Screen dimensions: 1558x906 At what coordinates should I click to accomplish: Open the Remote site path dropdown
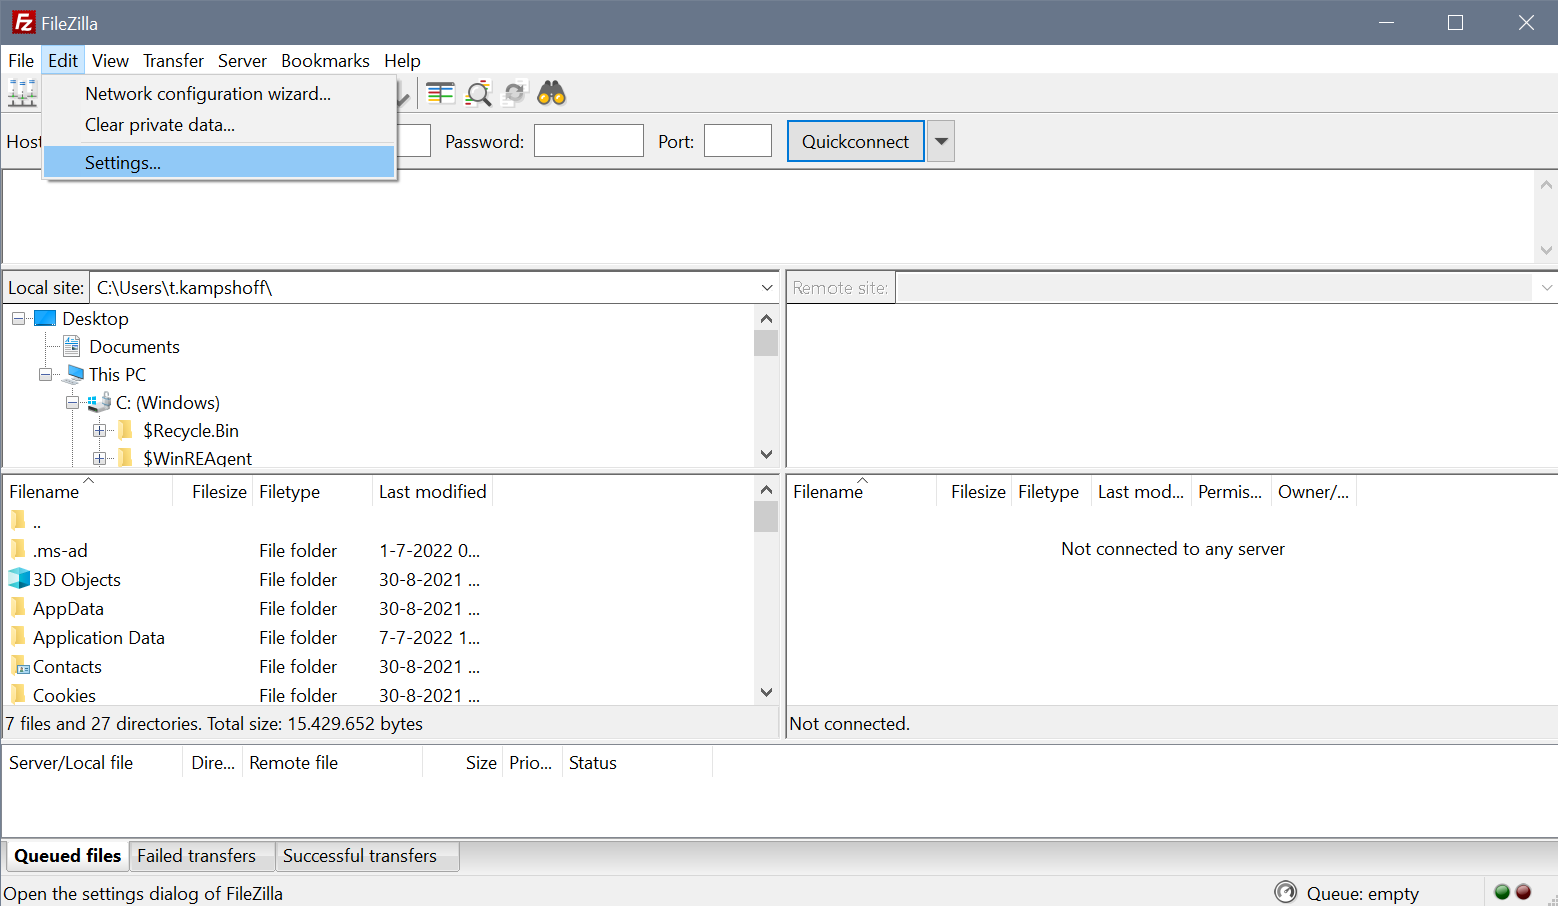(x=1546, y=288)
